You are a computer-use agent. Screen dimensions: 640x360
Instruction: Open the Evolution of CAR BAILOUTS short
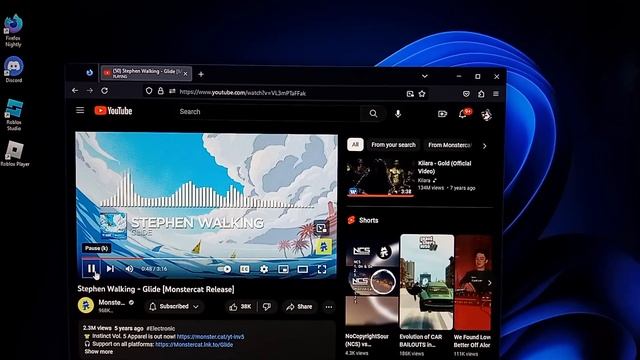click(427, 282)
